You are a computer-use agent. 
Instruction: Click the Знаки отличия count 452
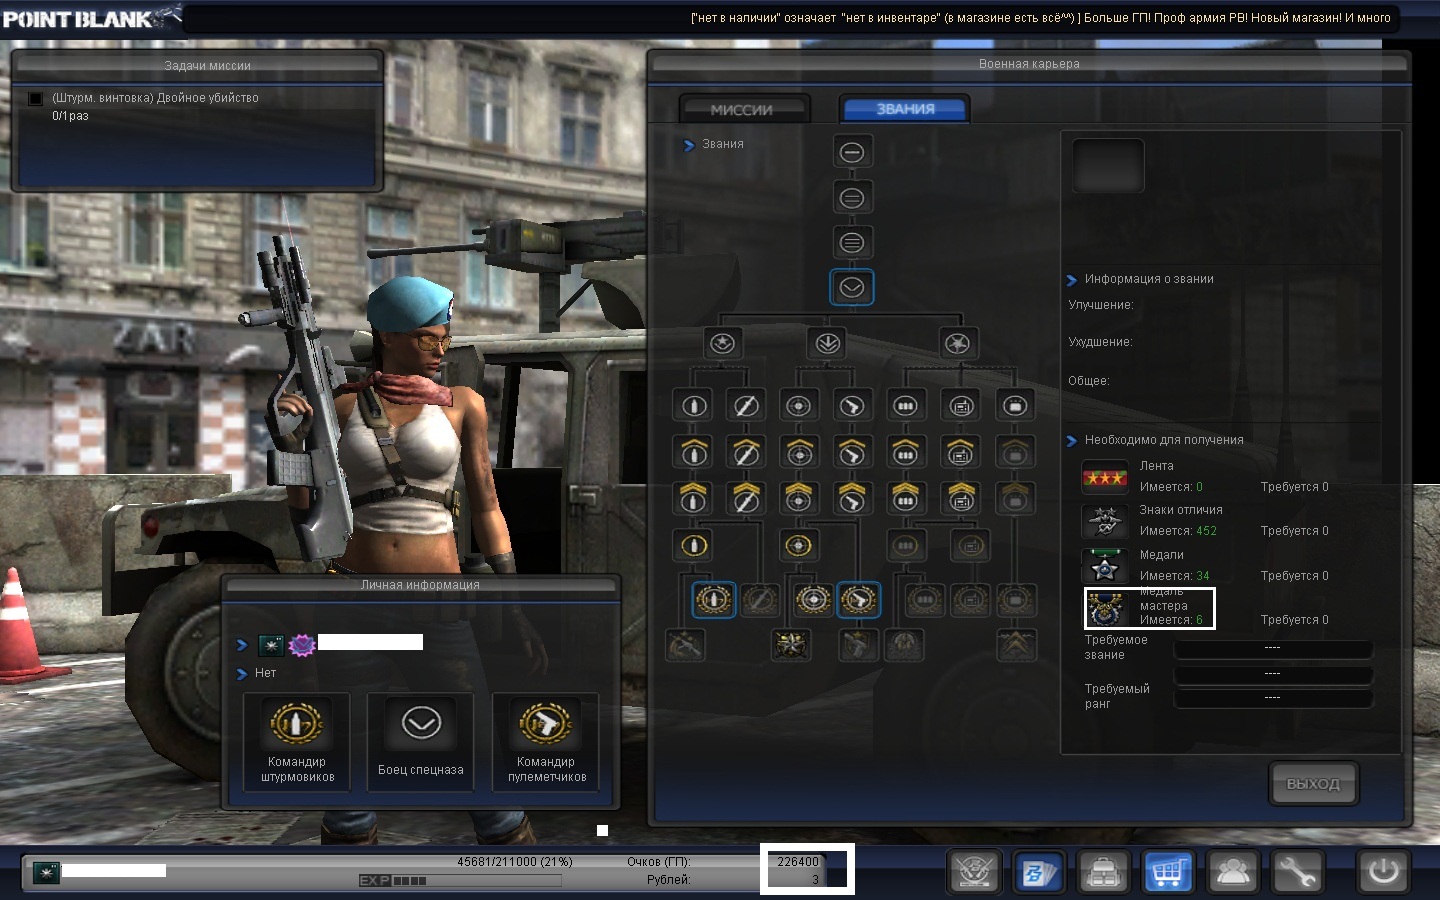pos(1206,531)
